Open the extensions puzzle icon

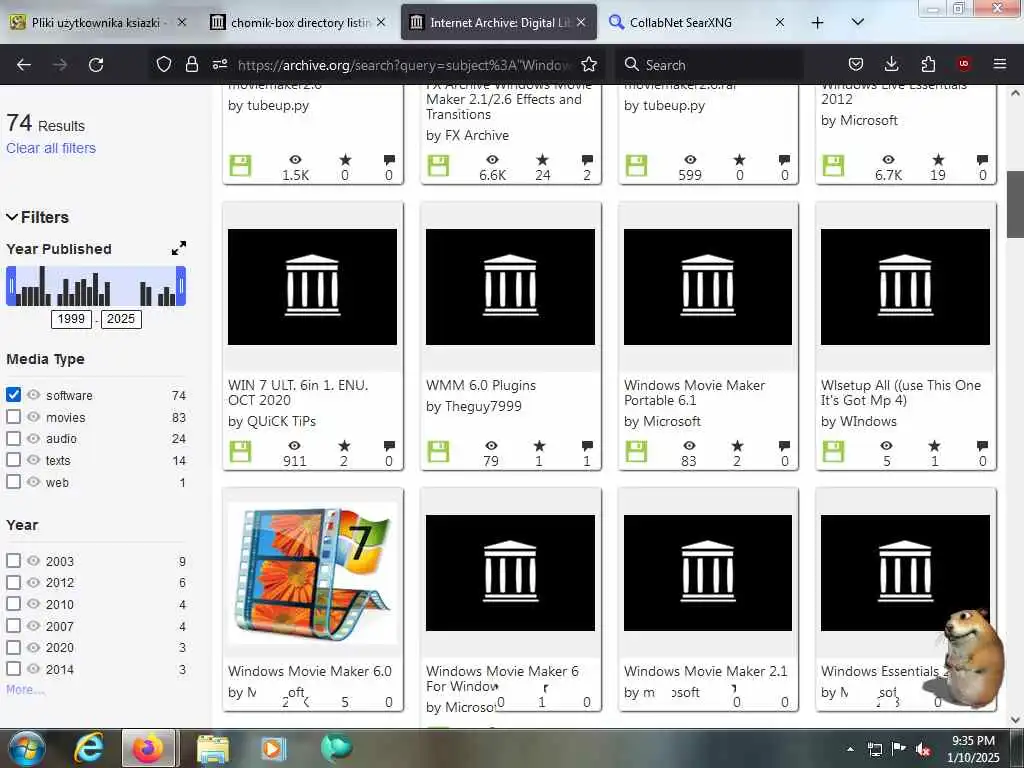(928, 64)
